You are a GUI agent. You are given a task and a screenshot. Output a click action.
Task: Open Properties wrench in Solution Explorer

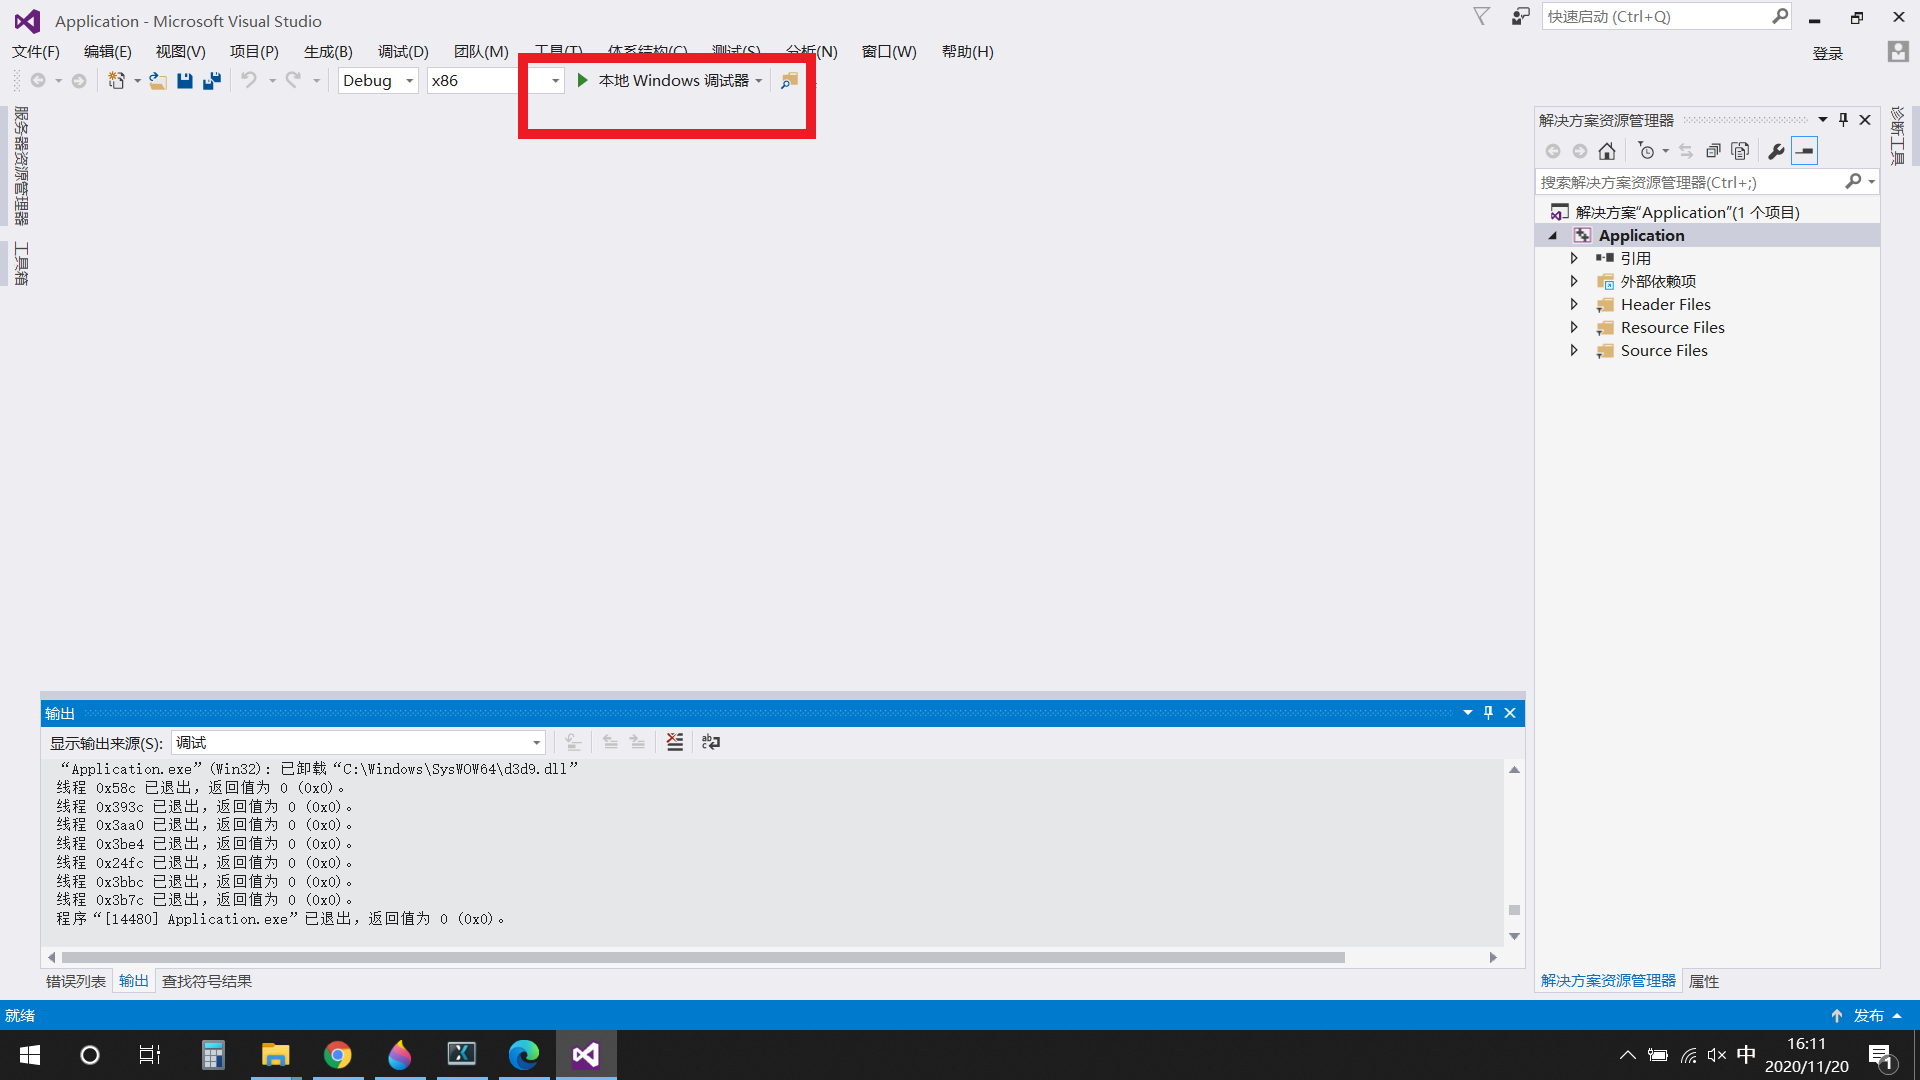[1776, 151]
